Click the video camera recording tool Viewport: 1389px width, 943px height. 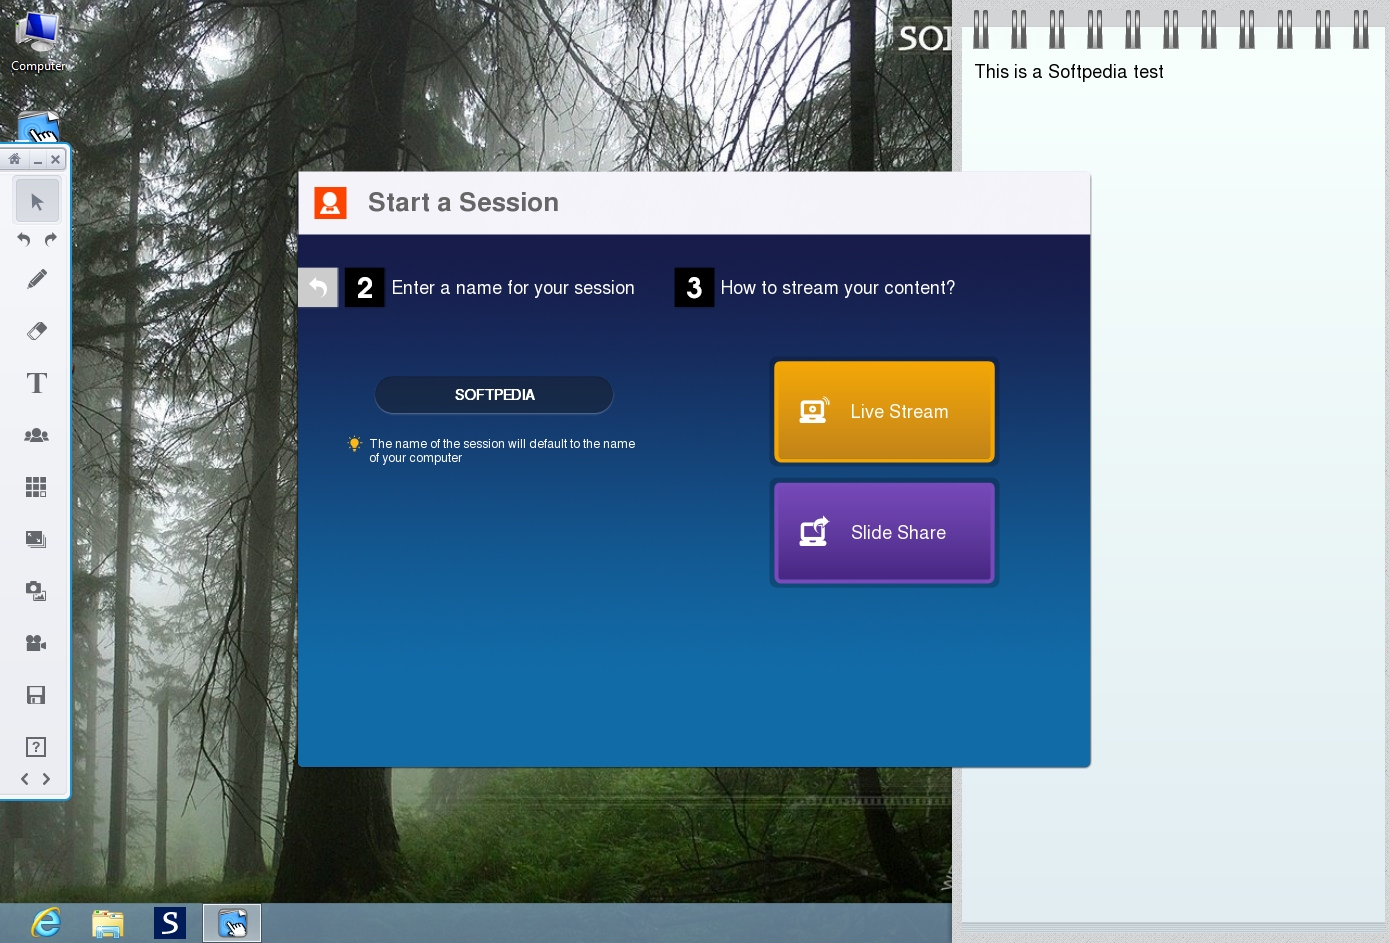[37, 643]
